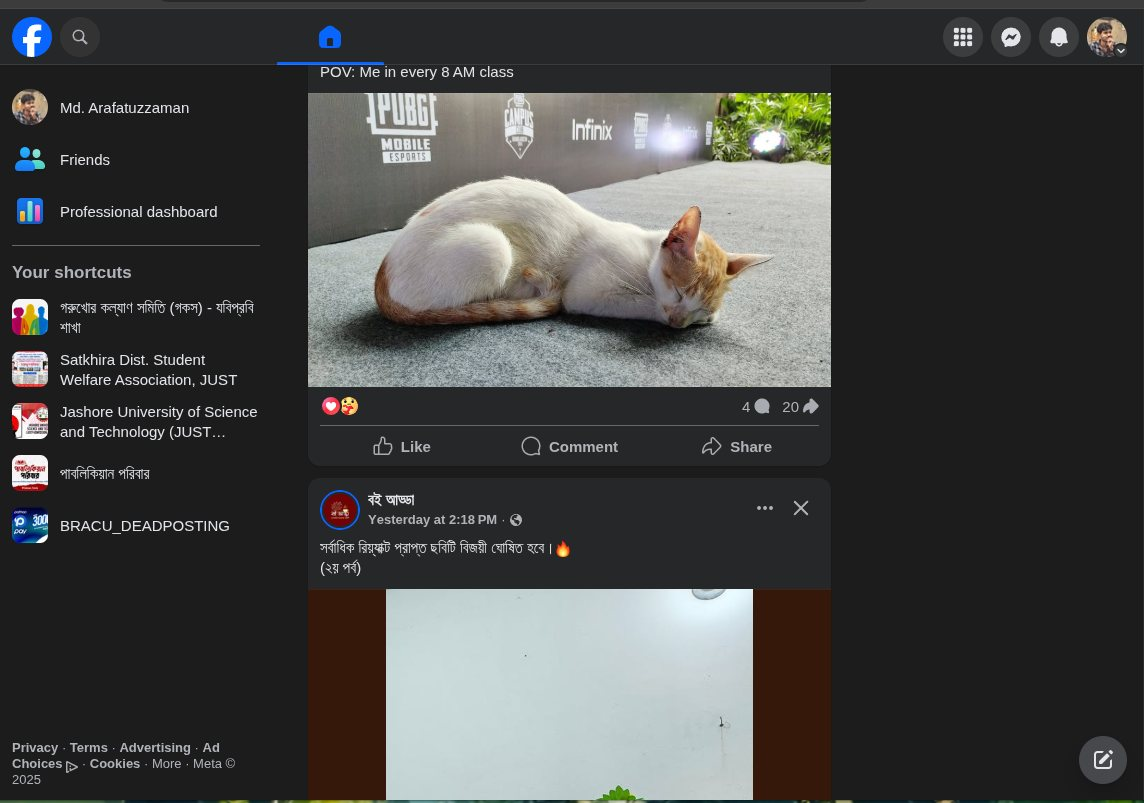The width and height of the screenshot is (1144, 803).
Task: Open the apps Menu grid
Action: point(963,37)
